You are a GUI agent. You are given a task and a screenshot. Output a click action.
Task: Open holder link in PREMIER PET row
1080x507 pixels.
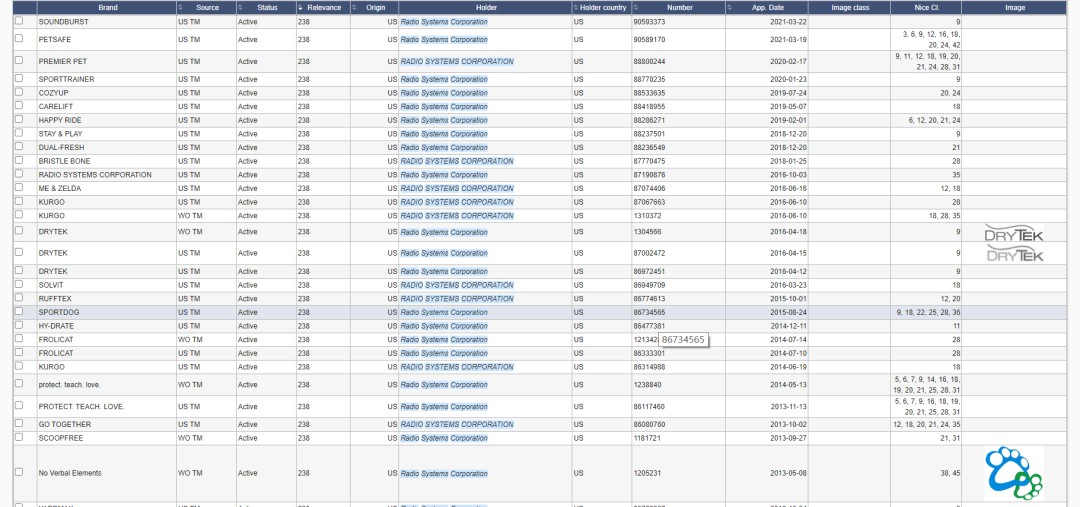point(457,61)
